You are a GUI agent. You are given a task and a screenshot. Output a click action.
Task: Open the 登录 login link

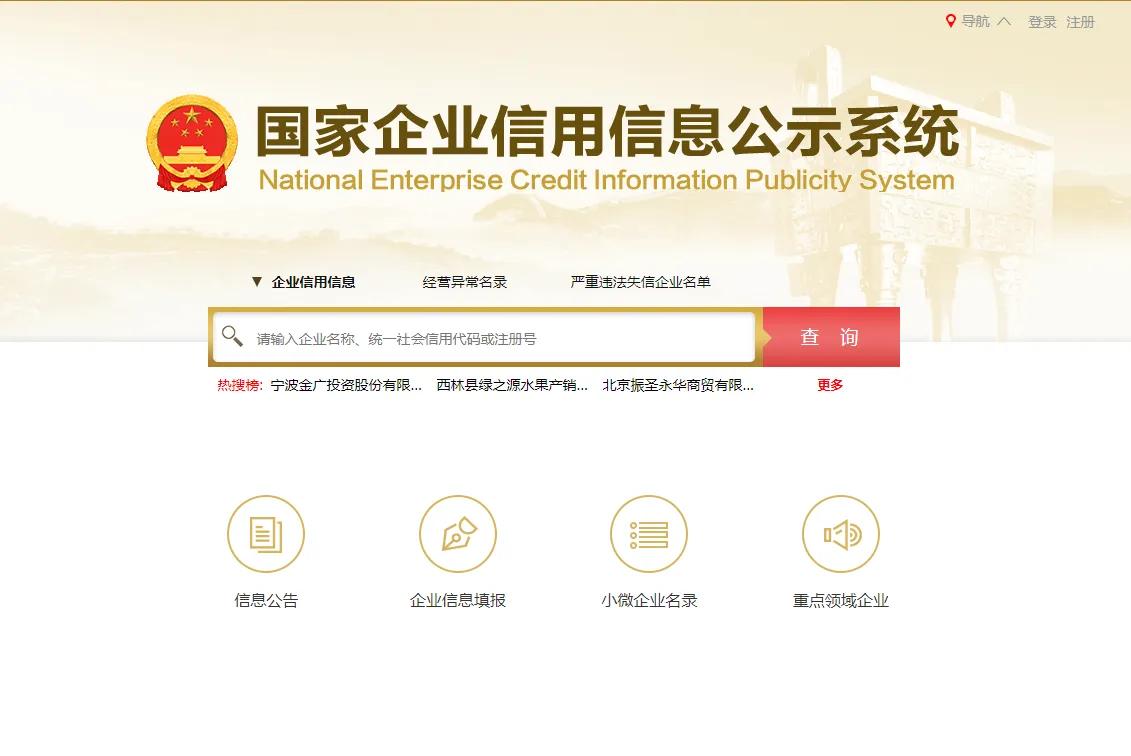tap(1042, 22)
